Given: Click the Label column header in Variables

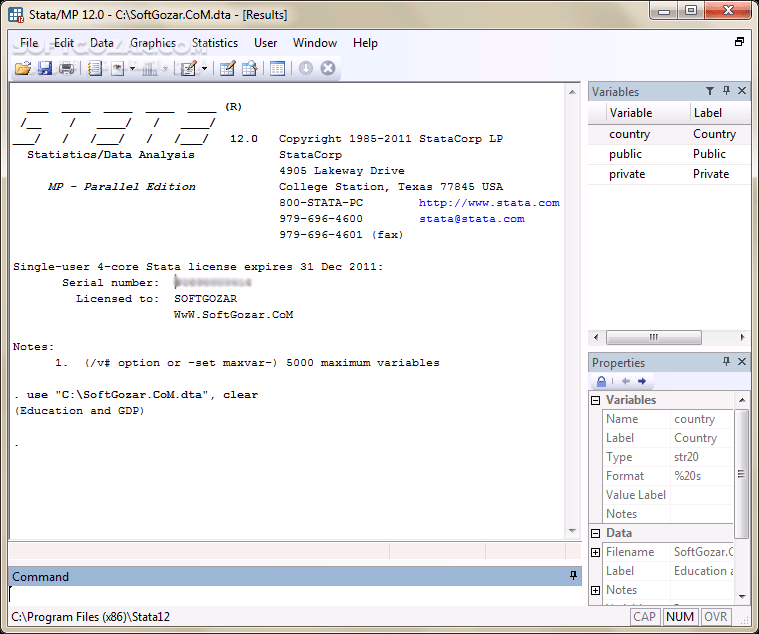Looking at the screenshot, I should [720, 113].
